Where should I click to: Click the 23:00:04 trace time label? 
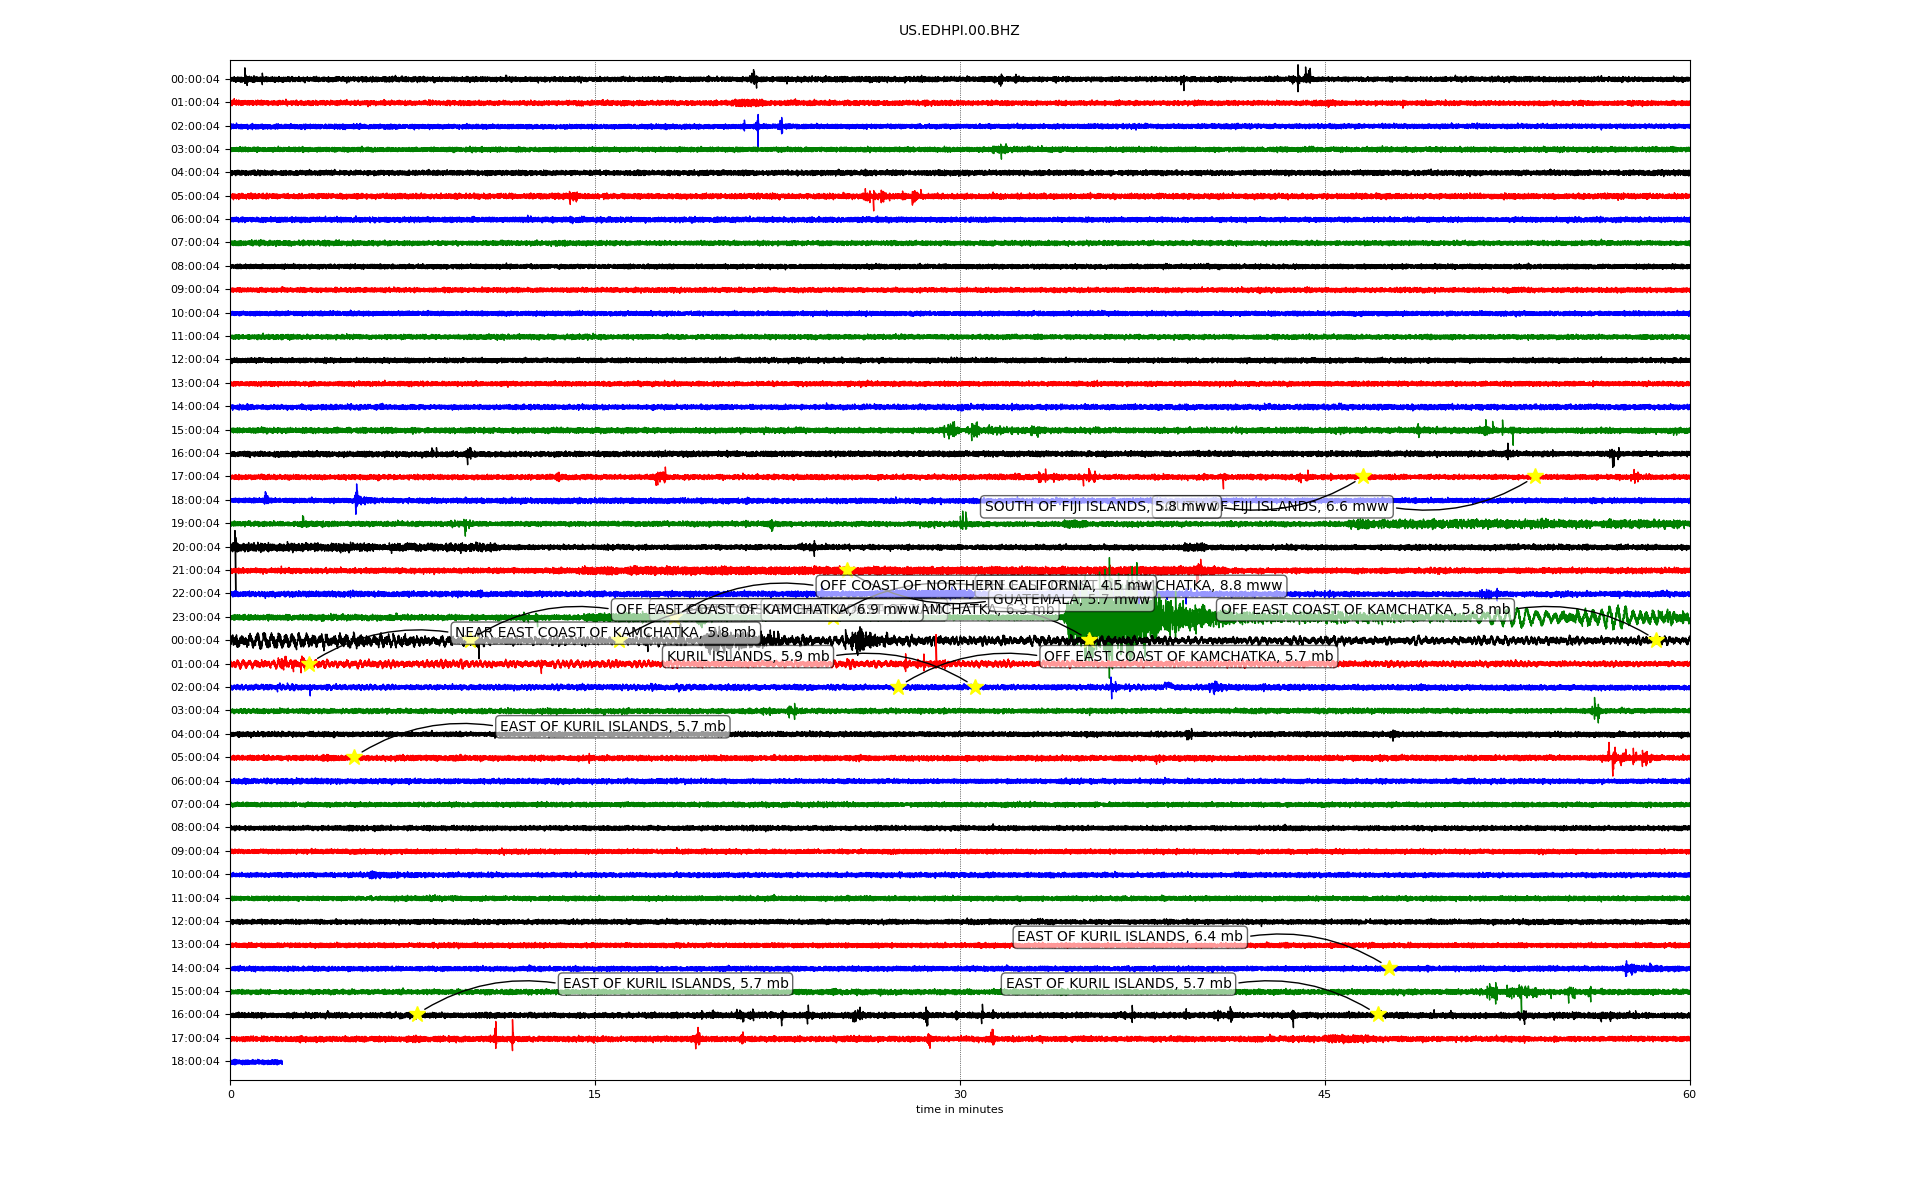195,617
